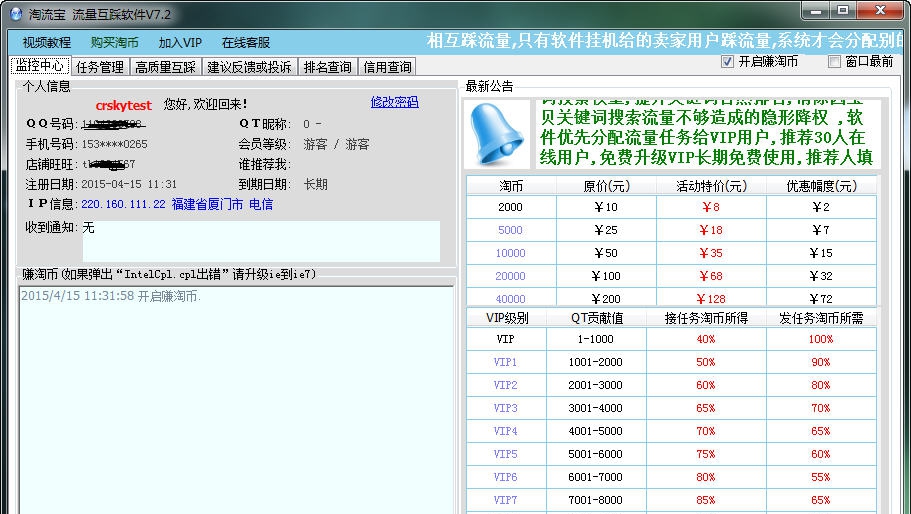911x514 pixels.
Task: Switch to the 信用查询 tab
Action: (388, 67)
